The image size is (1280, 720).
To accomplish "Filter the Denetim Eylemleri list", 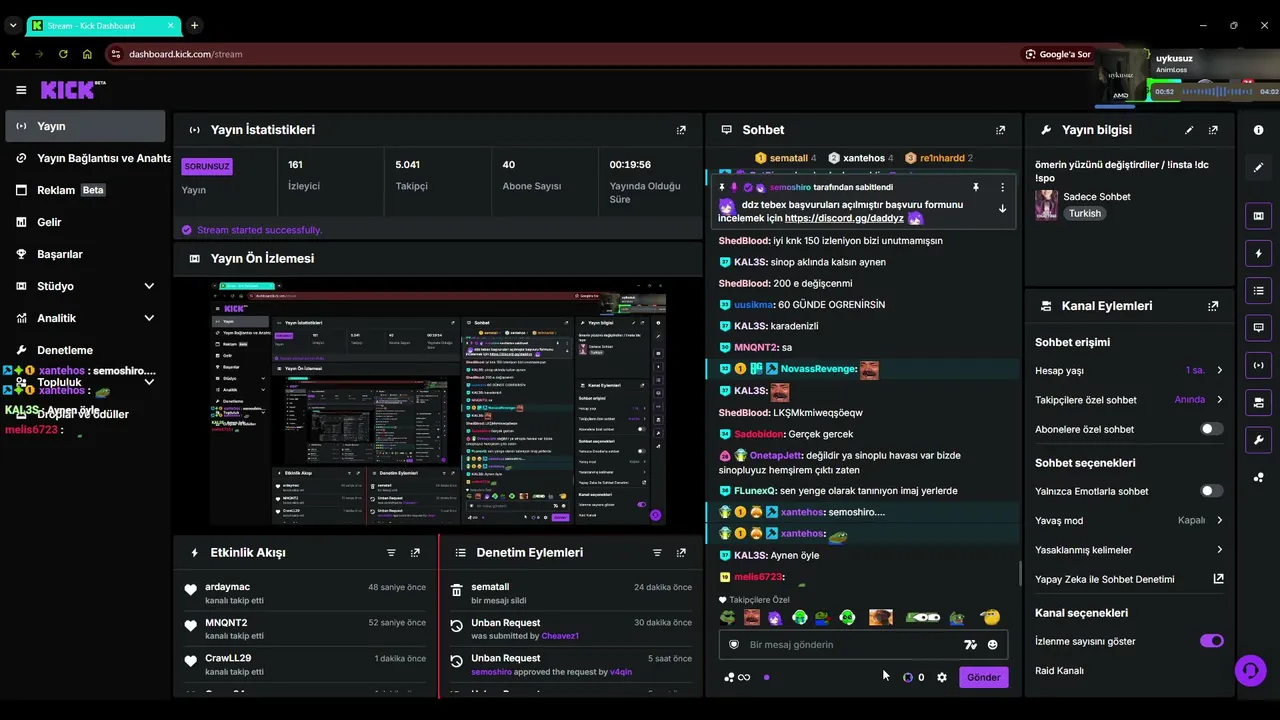I will coord(657,552).
